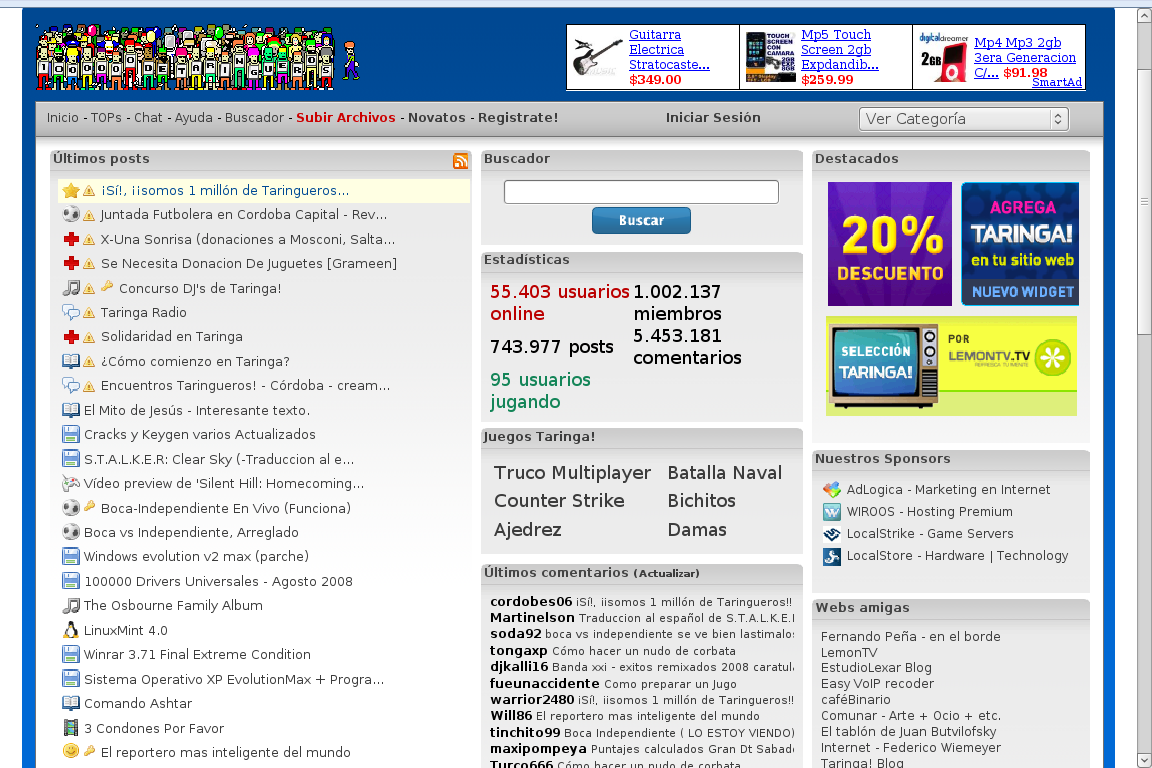
Task: Open the Buscador navigation link
Action: (254, 118)
